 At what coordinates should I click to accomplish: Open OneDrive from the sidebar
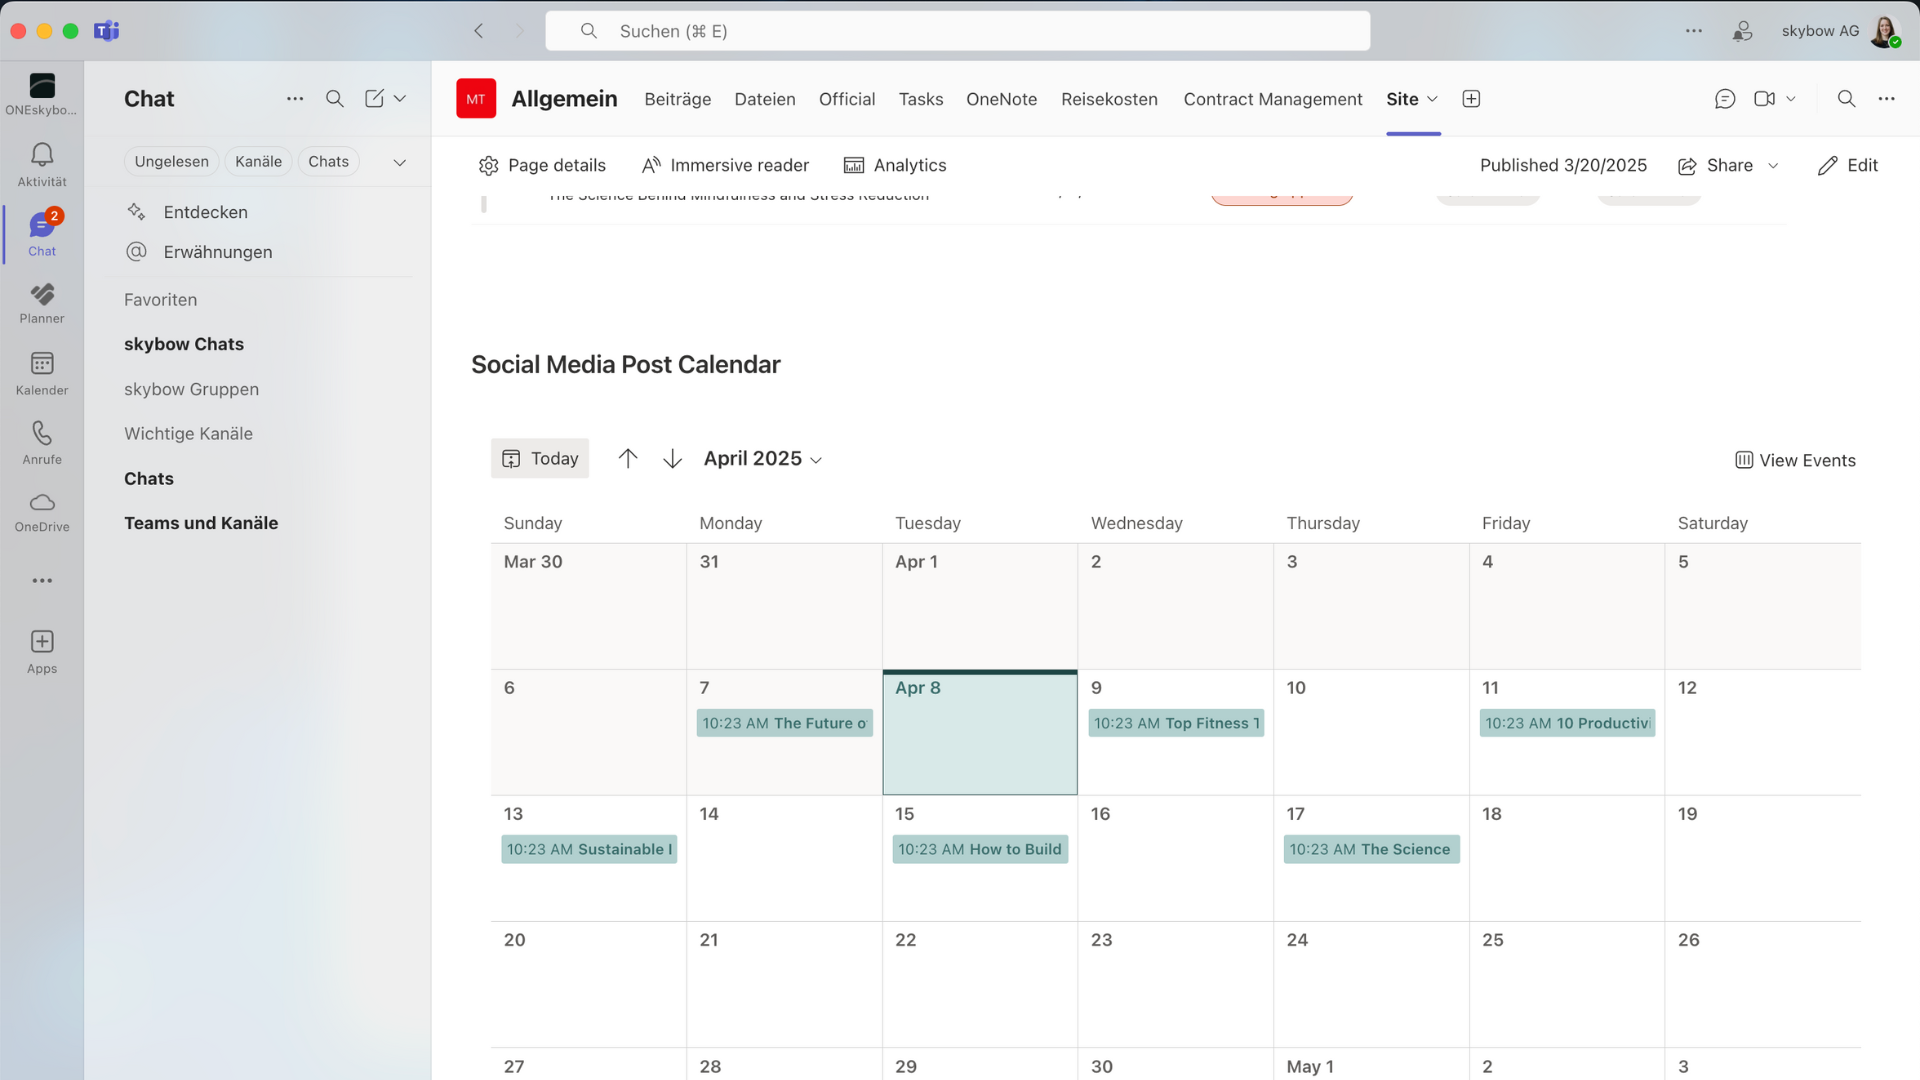pyautogui.click(x=42, y=512)
